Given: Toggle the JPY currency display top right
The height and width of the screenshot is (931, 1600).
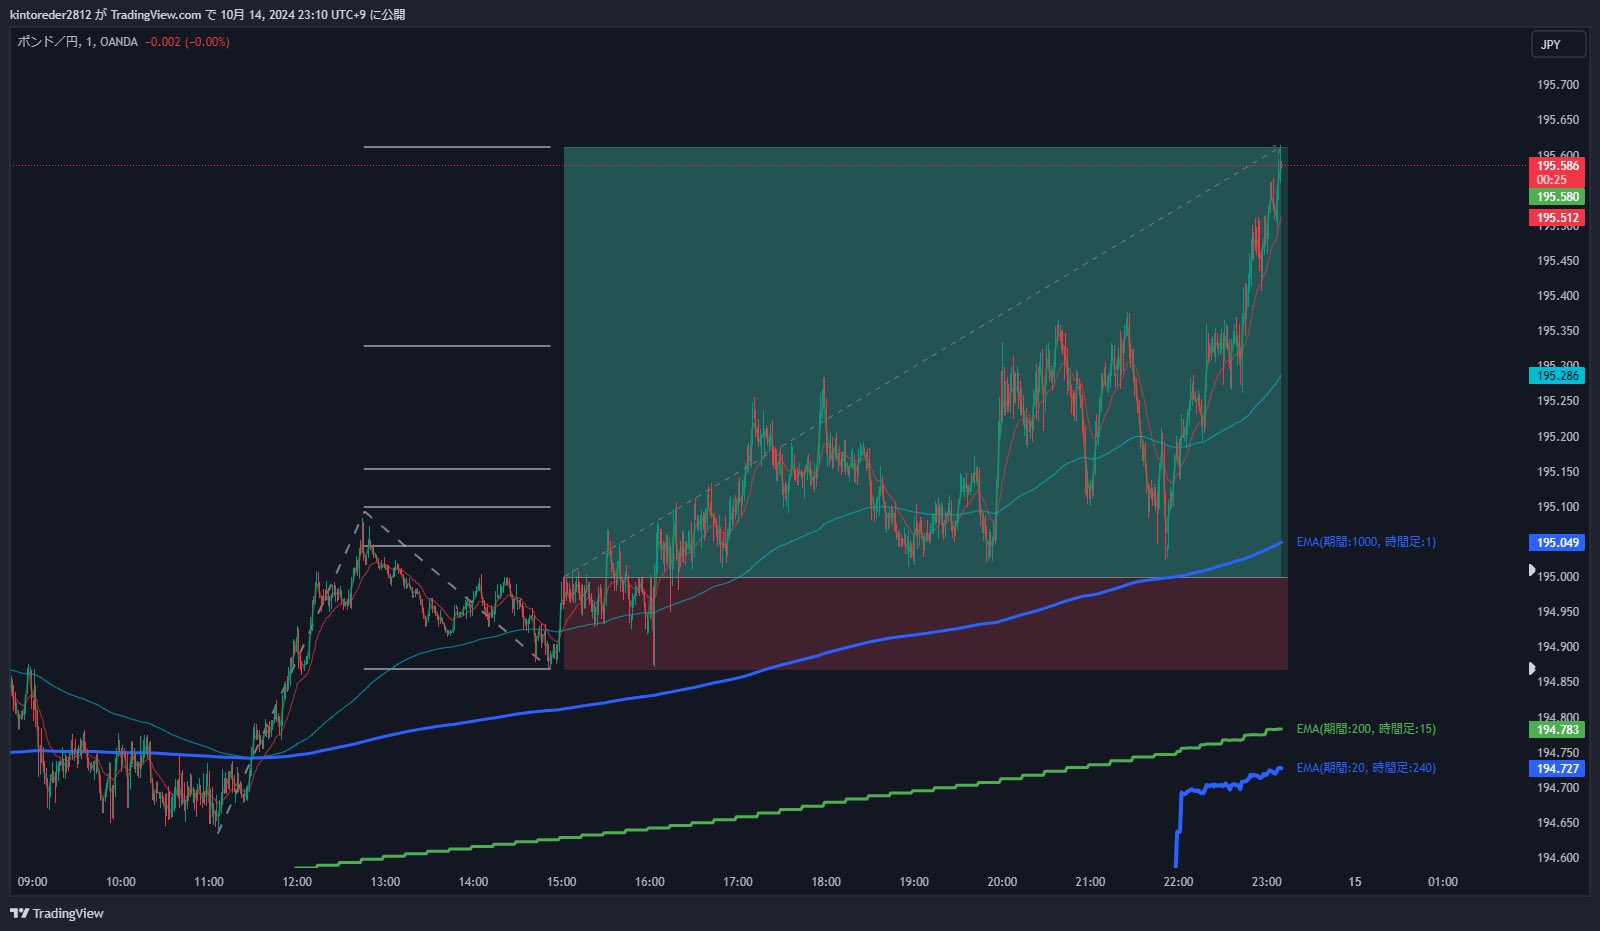Looking at the screenshot, I should click(x=1558, y=44).
